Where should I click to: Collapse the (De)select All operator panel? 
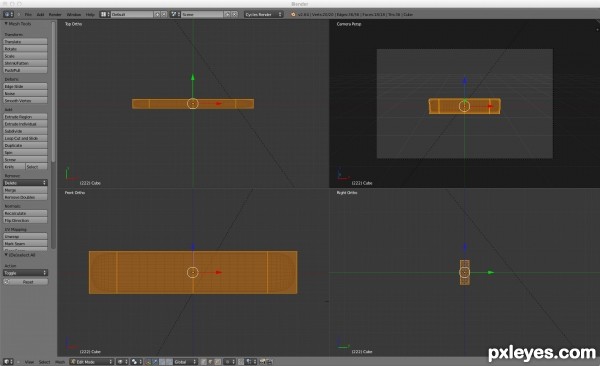click(6, 255)
